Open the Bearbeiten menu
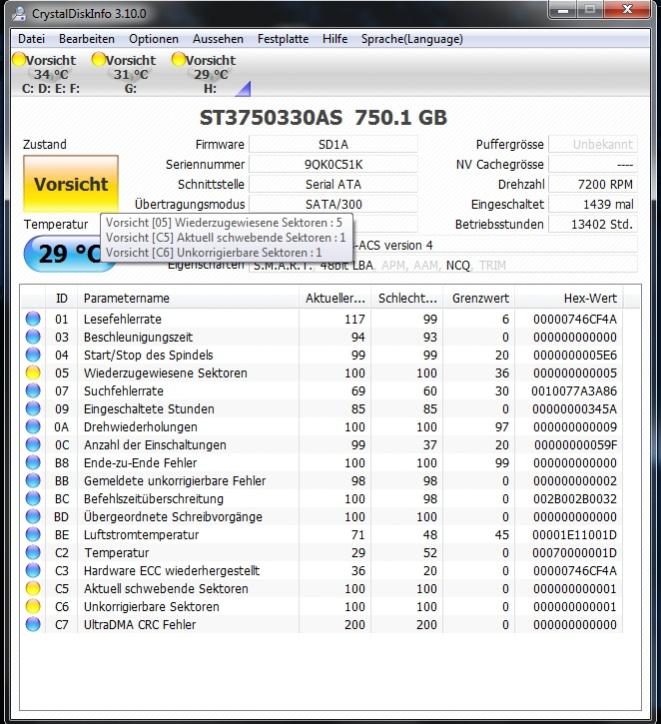661x724 pixels. [x=87, y=39]
